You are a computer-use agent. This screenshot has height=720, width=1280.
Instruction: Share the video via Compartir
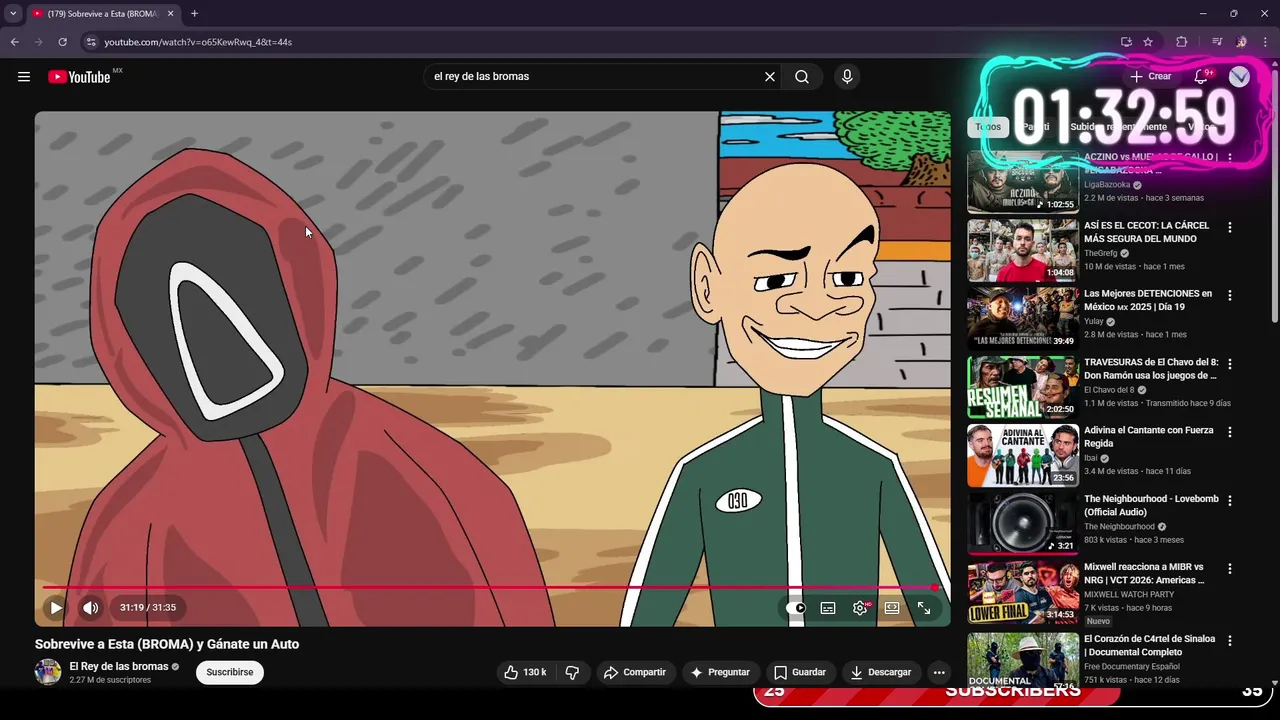click(635, 672)
